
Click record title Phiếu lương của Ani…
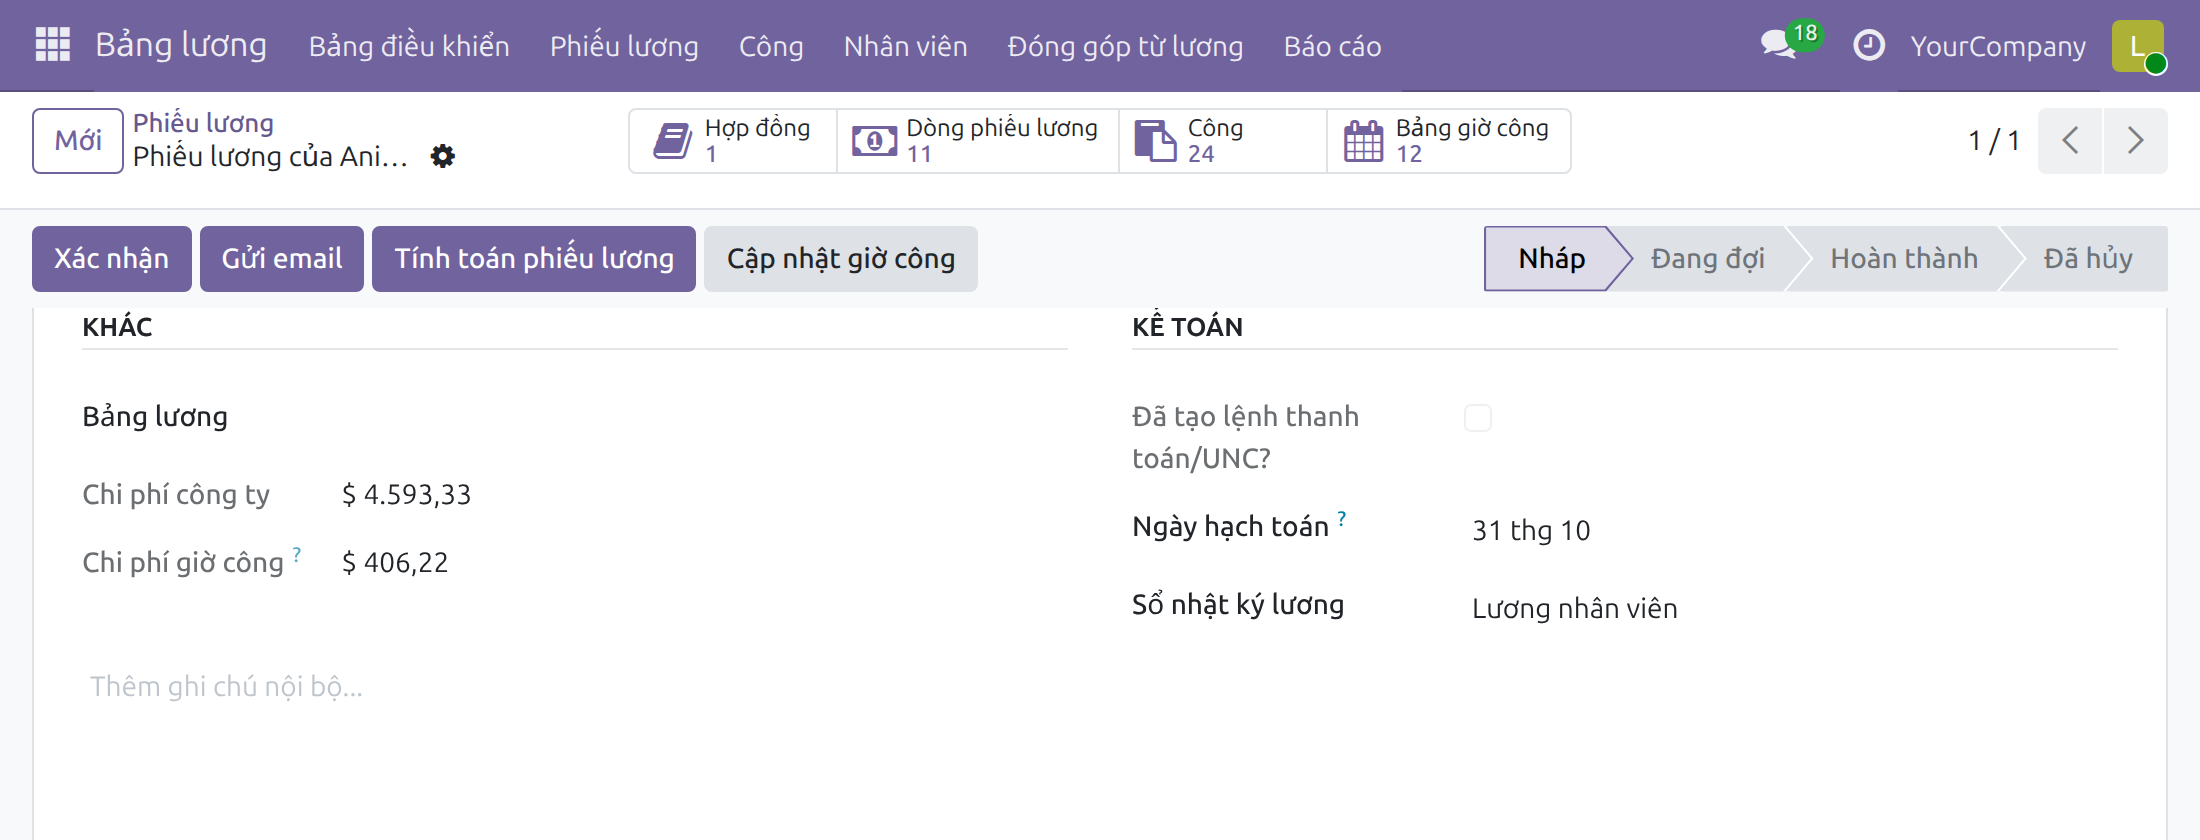(x=270, y=157)
